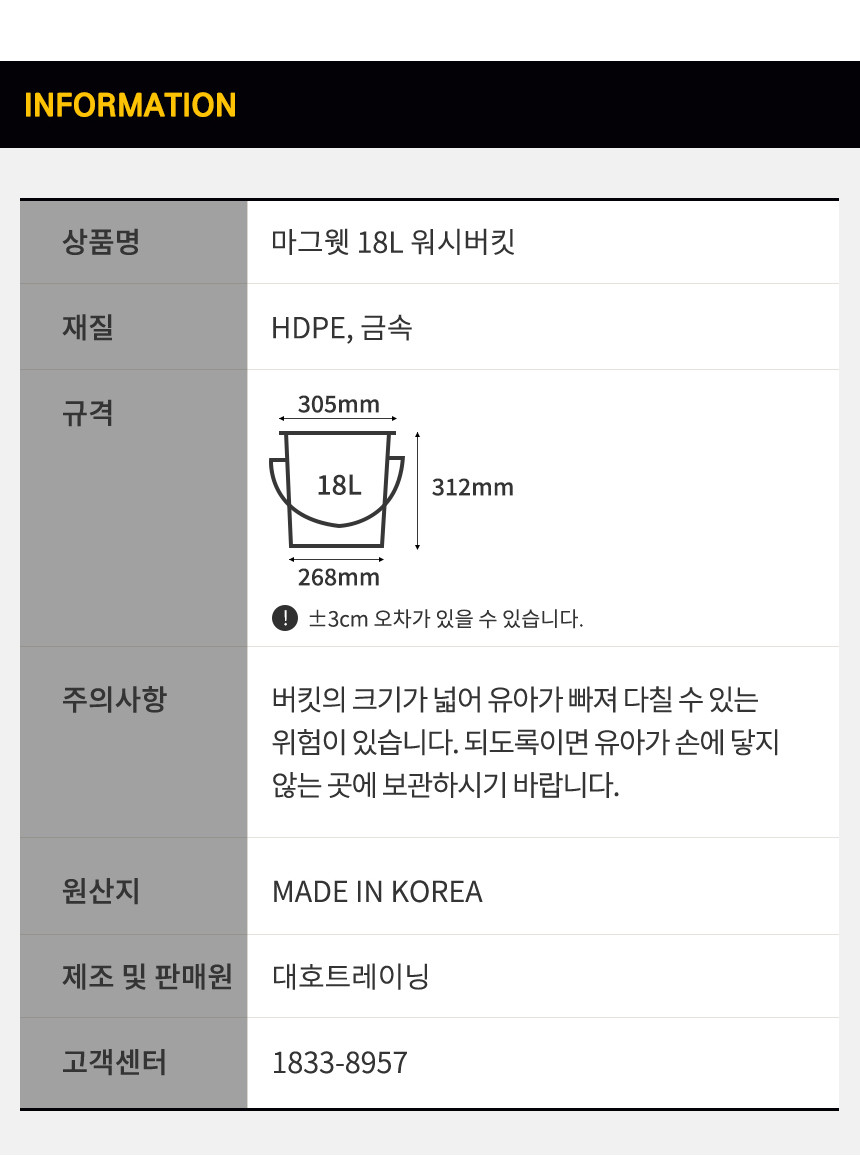Screen dimensions: 860x1157
Task: Click the 268mm bottom width dimension
Action: click(338, 577)
